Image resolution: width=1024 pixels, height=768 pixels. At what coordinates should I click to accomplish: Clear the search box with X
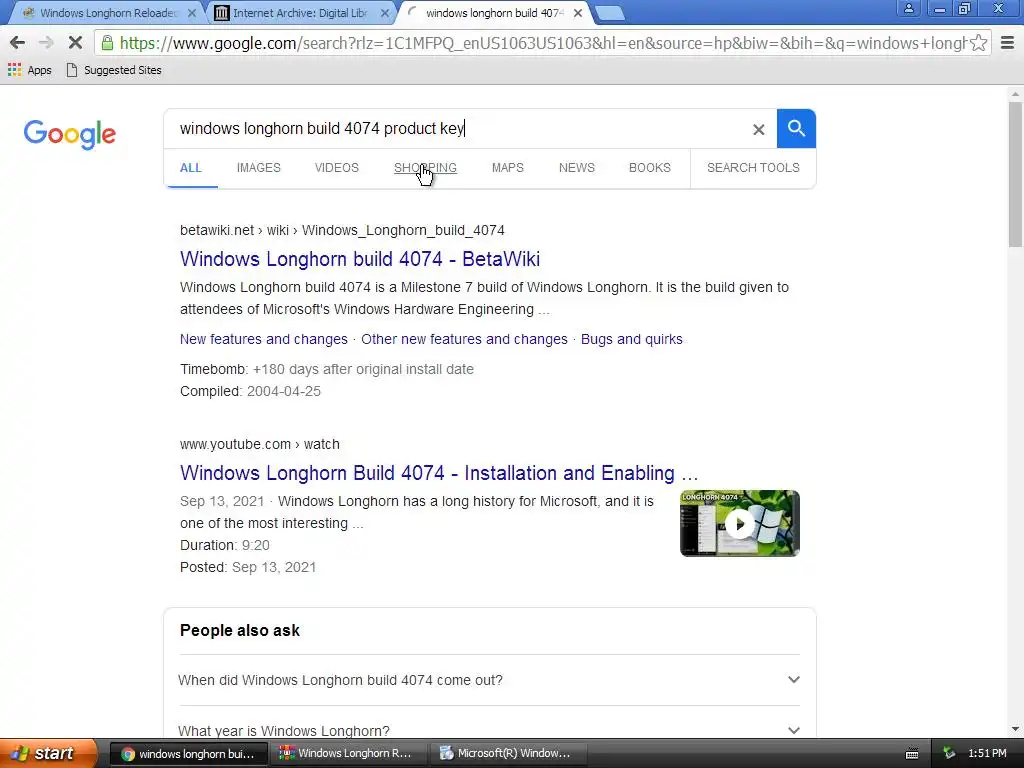point(758,129)
